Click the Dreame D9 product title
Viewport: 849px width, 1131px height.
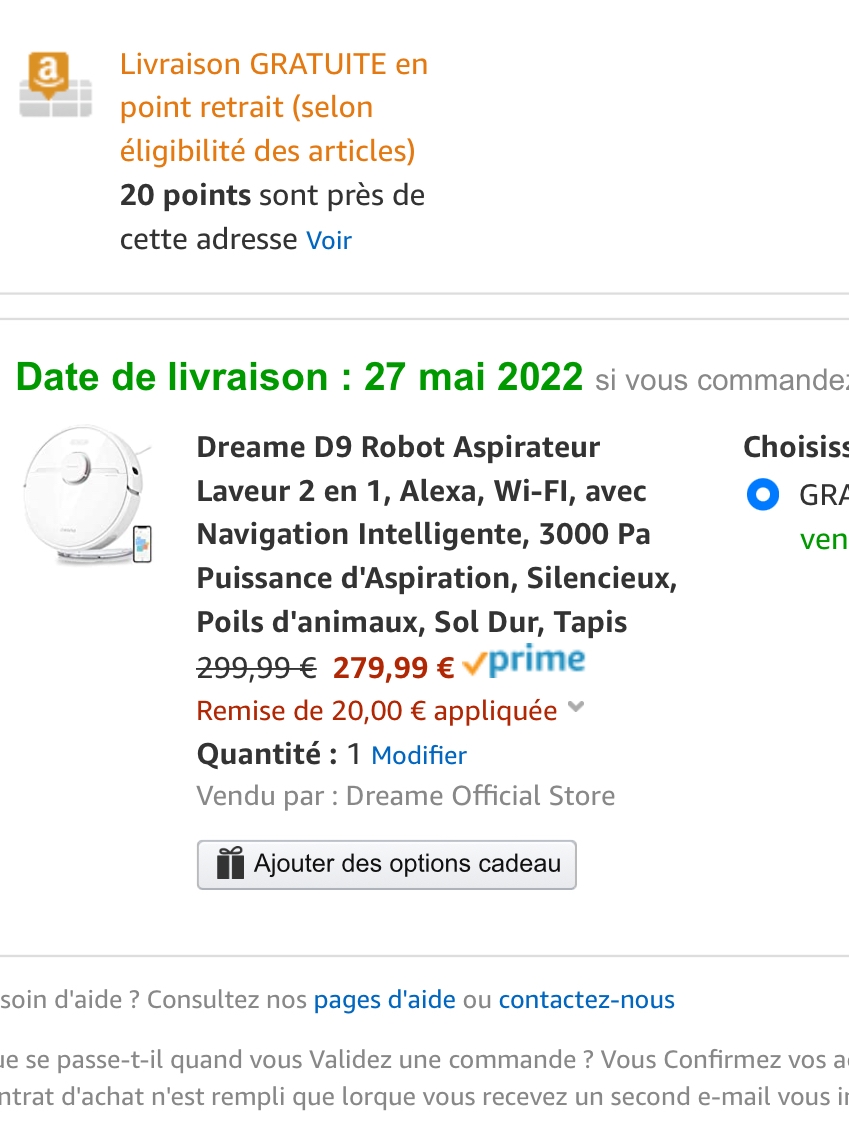tap(436, 534)
